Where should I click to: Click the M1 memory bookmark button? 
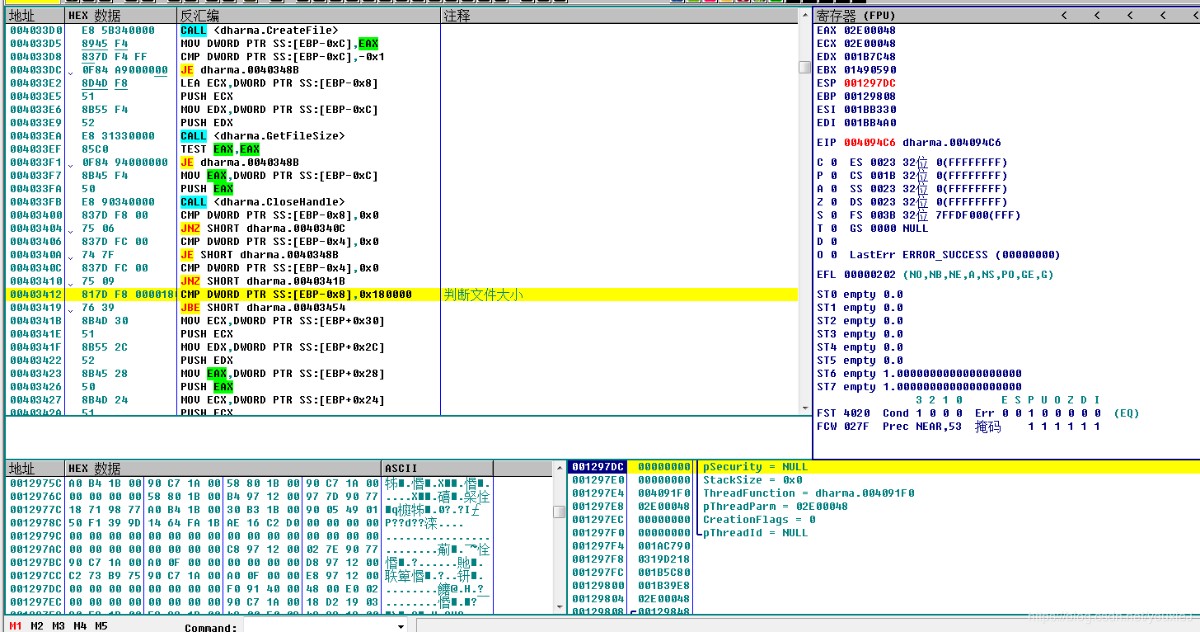pos(16,626)
